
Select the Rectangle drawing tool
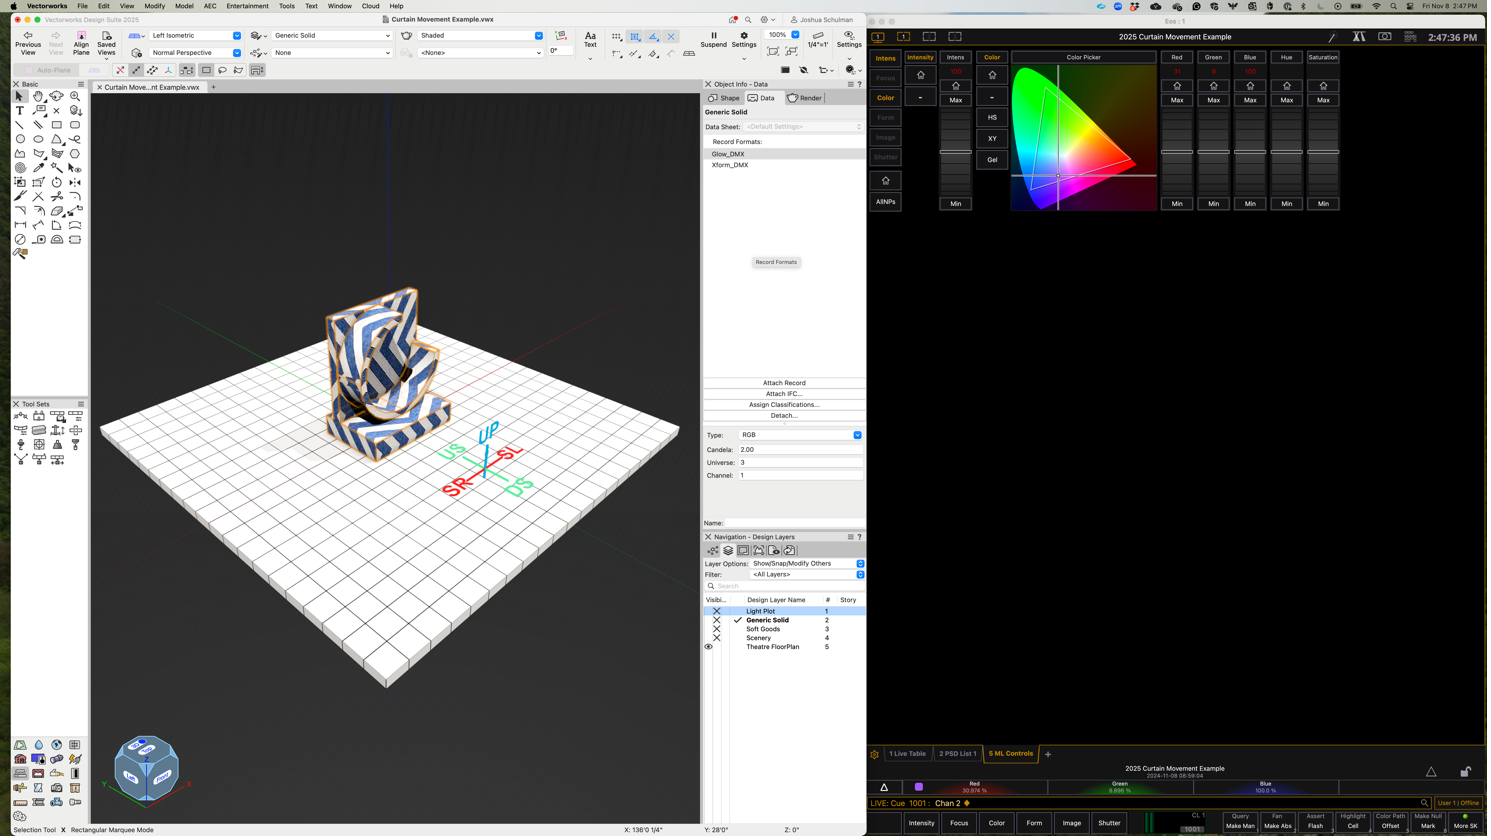(57, 125)
